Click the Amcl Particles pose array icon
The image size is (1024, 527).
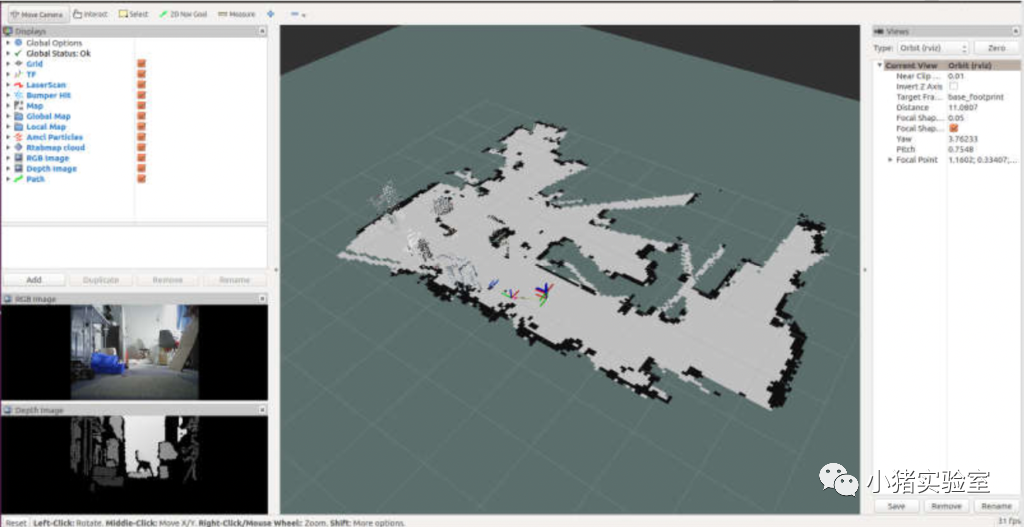click(x=18, y=137)
